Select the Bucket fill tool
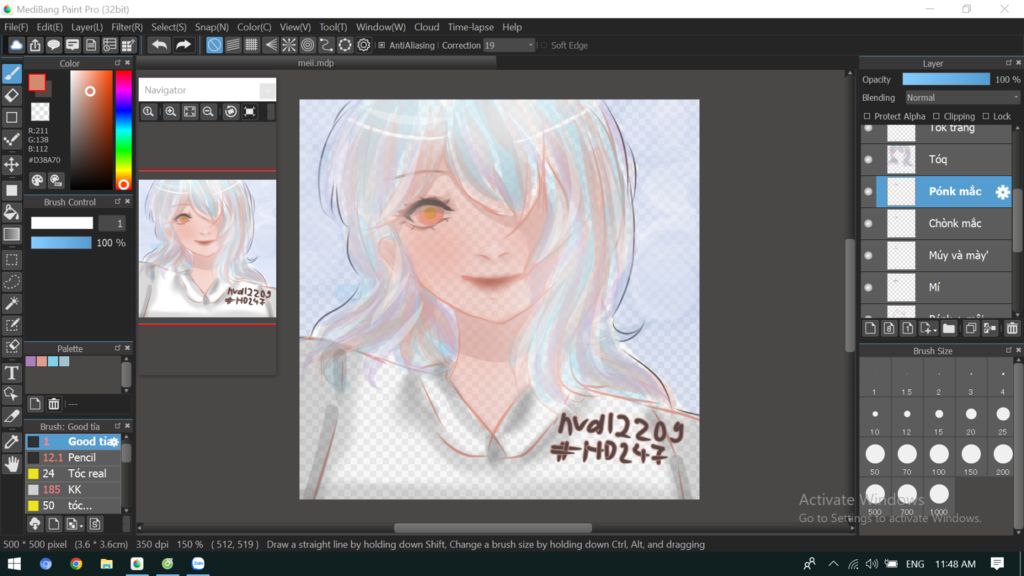 point(12,212)
